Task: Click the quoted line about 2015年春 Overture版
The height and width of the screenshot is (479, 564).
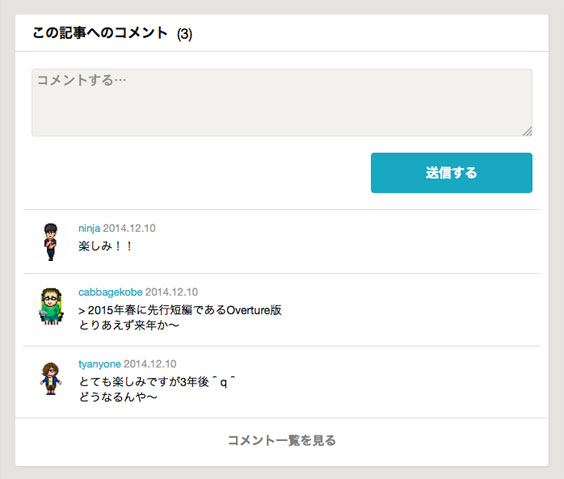Action: click(180, 310)
